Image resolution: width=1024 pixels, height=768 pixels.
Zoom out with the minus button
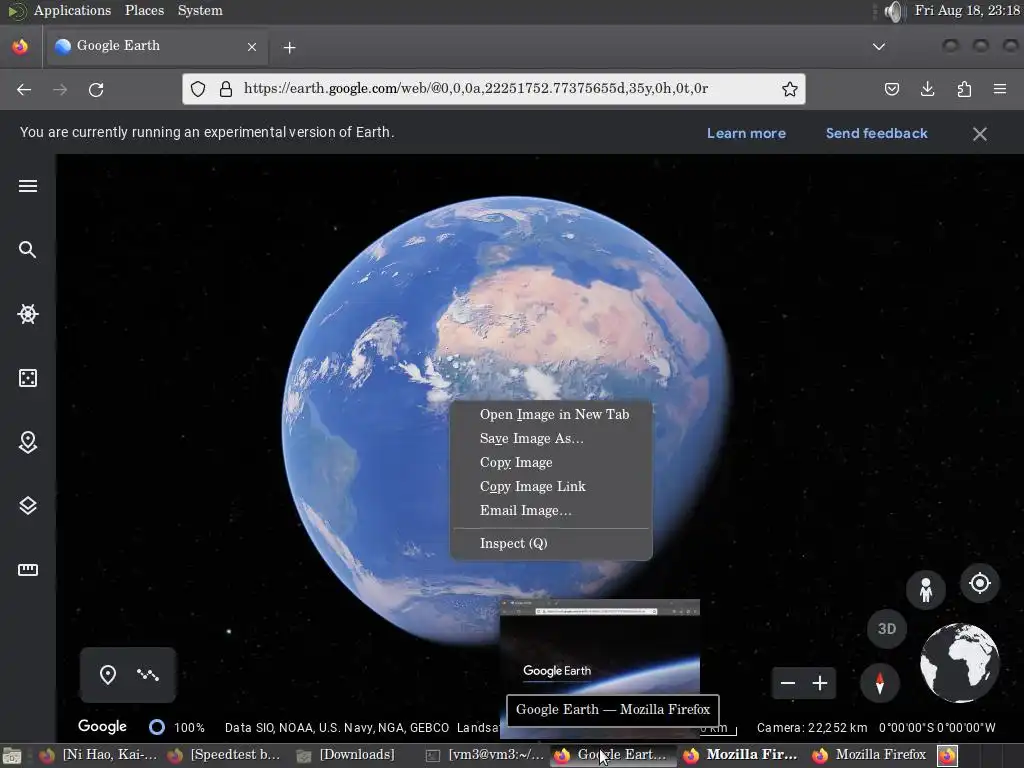[x=788, y=684]
